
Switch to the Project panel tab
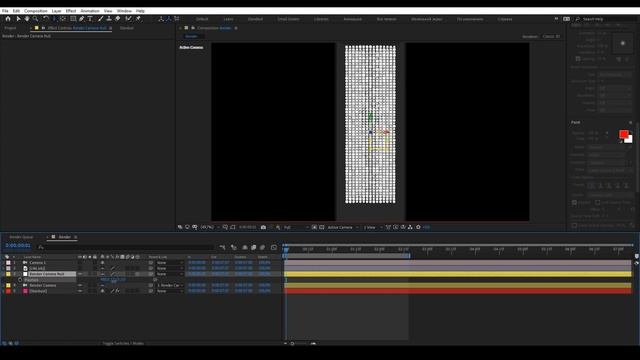click(10, 28)
